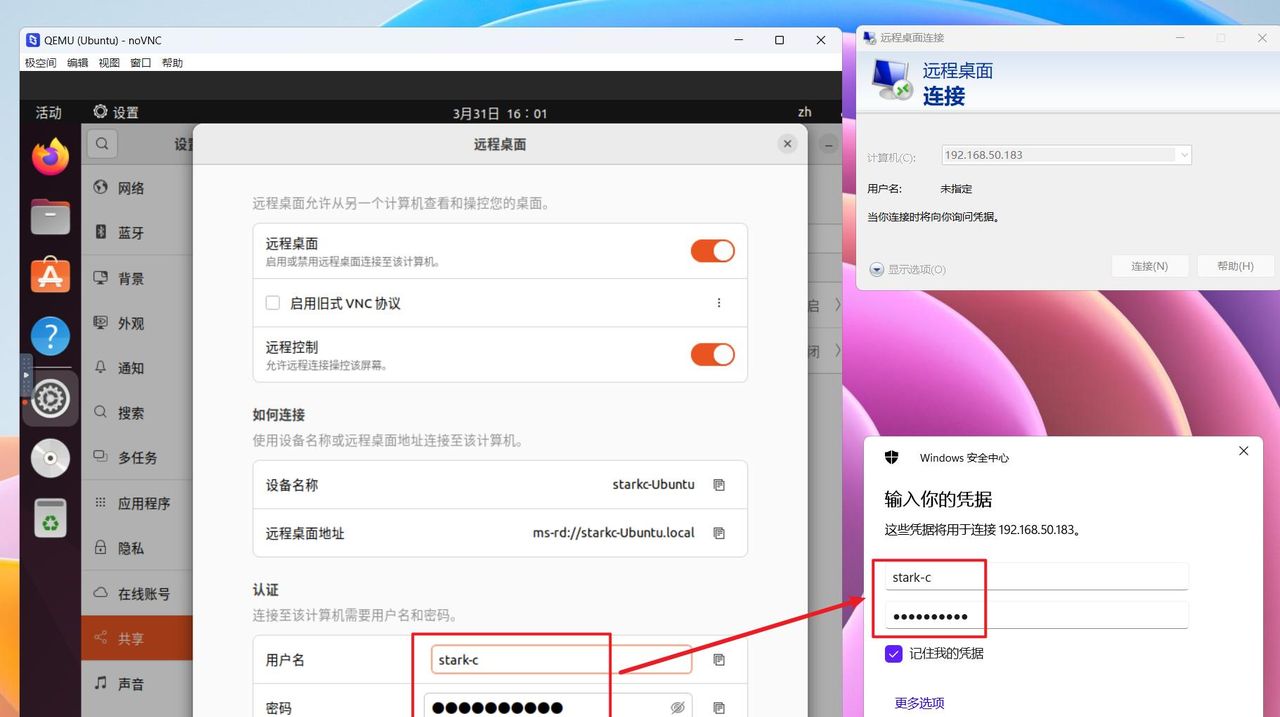Click the Settings gear in the dock
Viewport: 1280px width, 717px height.
coord(50,398)
